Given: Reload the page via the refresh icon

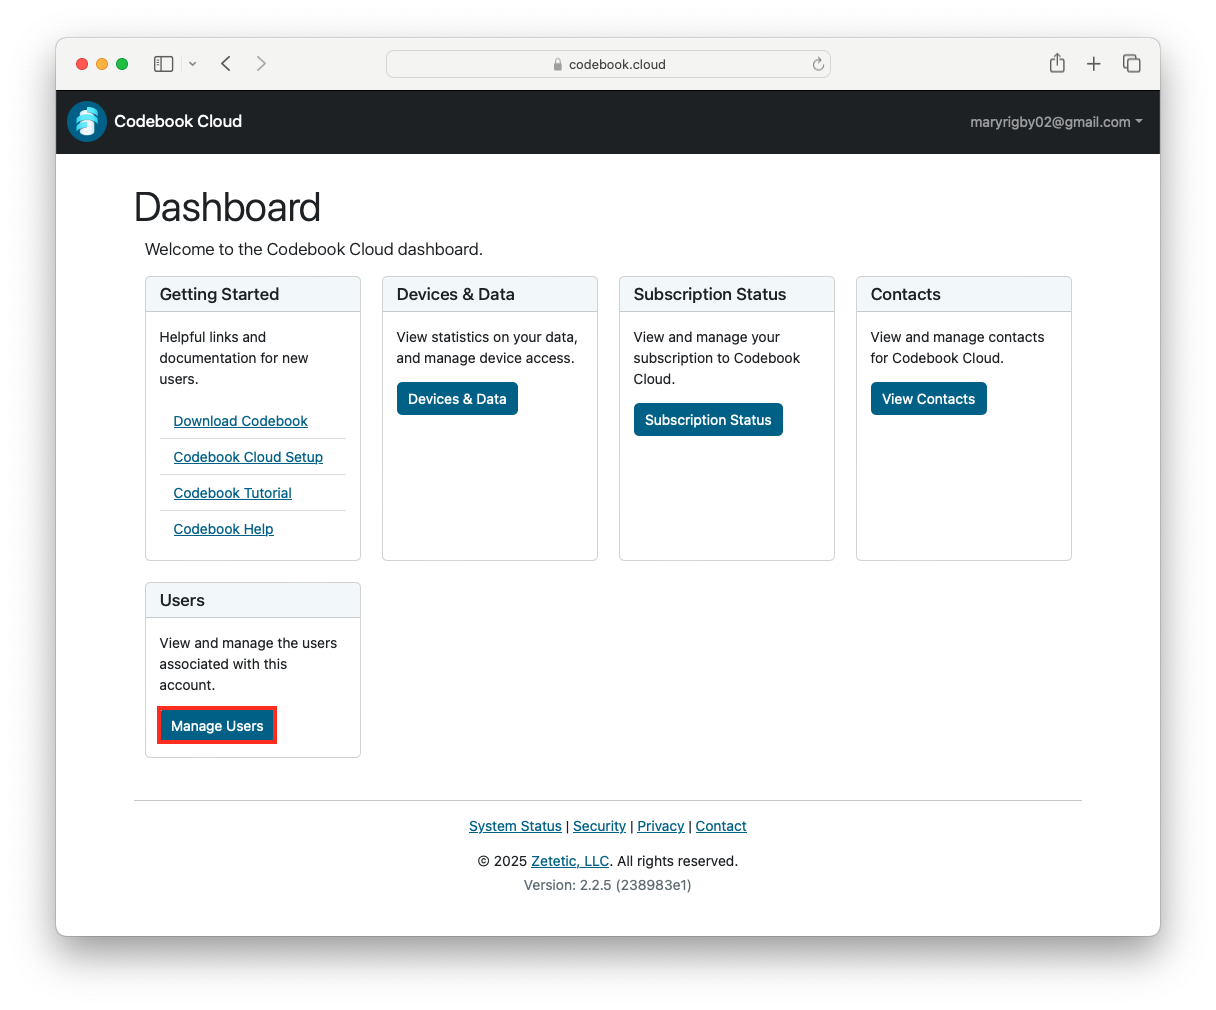Looking at the screenshot, I should coord(818,63).
